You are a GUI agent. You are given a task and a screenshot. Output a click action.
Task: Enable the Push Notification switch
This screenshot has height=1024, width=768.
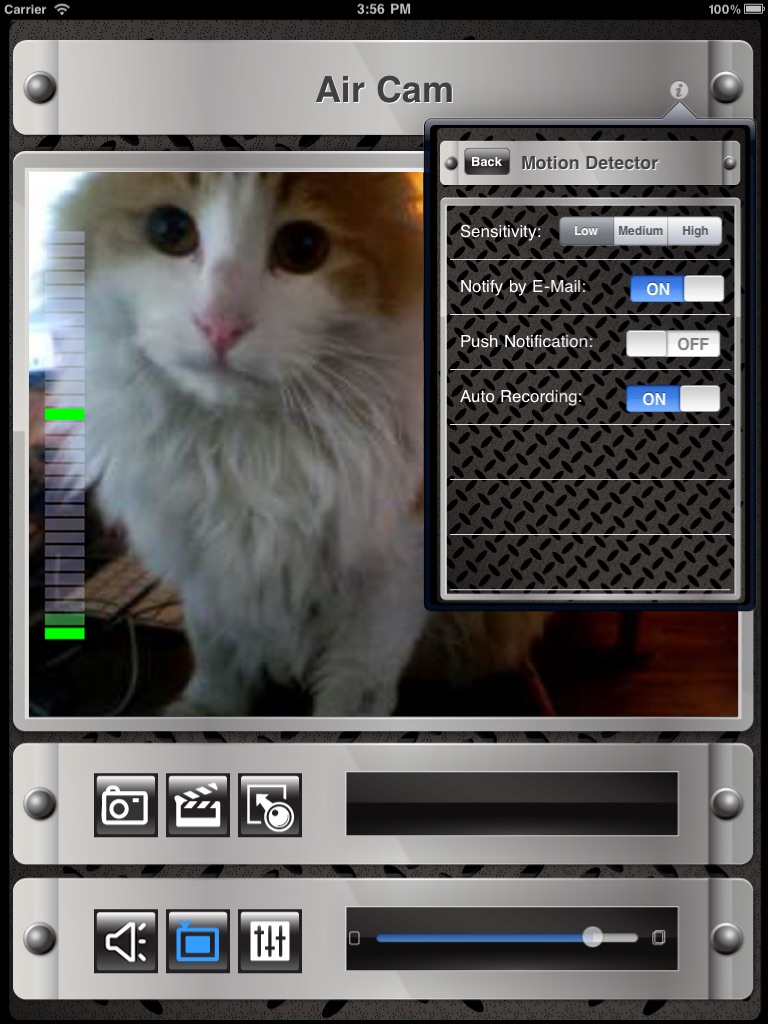(673, 344)
